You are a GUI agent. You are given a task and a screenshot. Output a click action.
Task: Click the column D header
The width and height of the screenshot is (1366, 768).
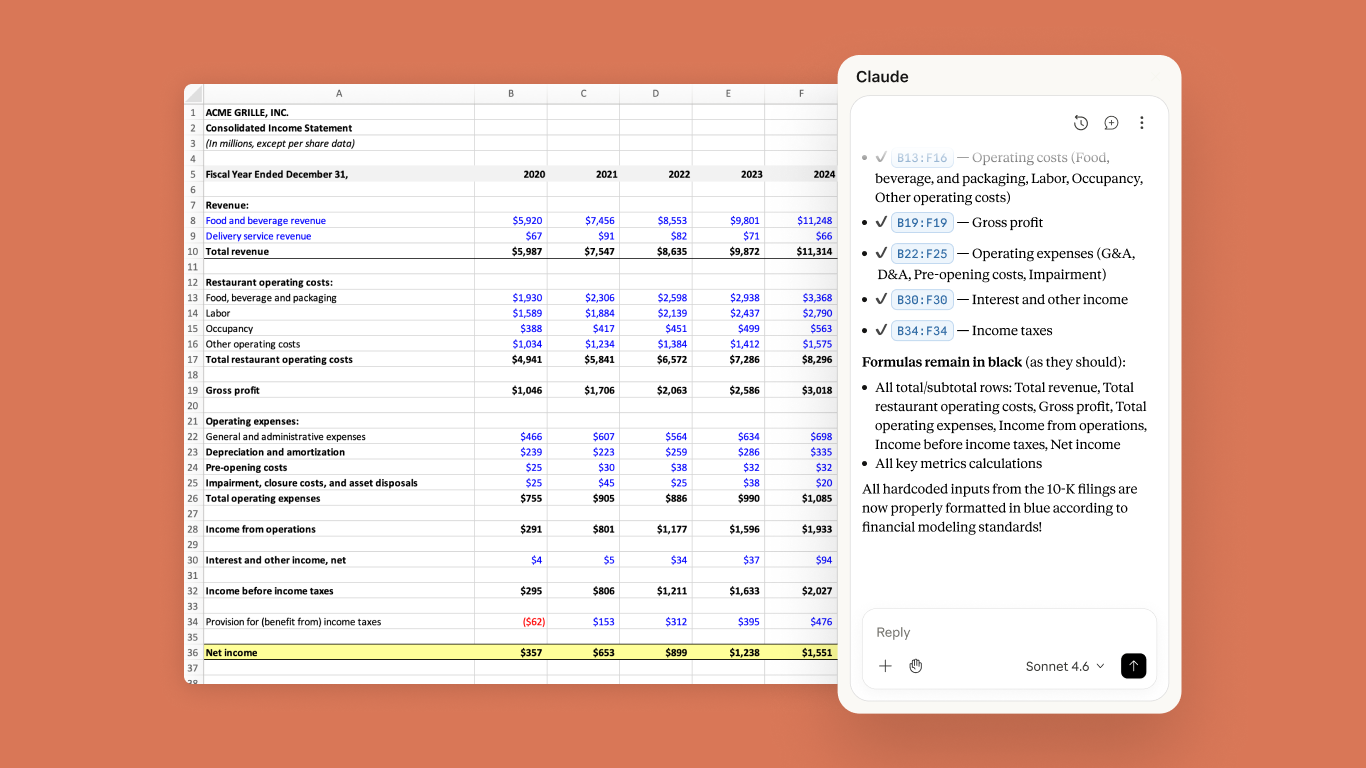click(655, 94)
